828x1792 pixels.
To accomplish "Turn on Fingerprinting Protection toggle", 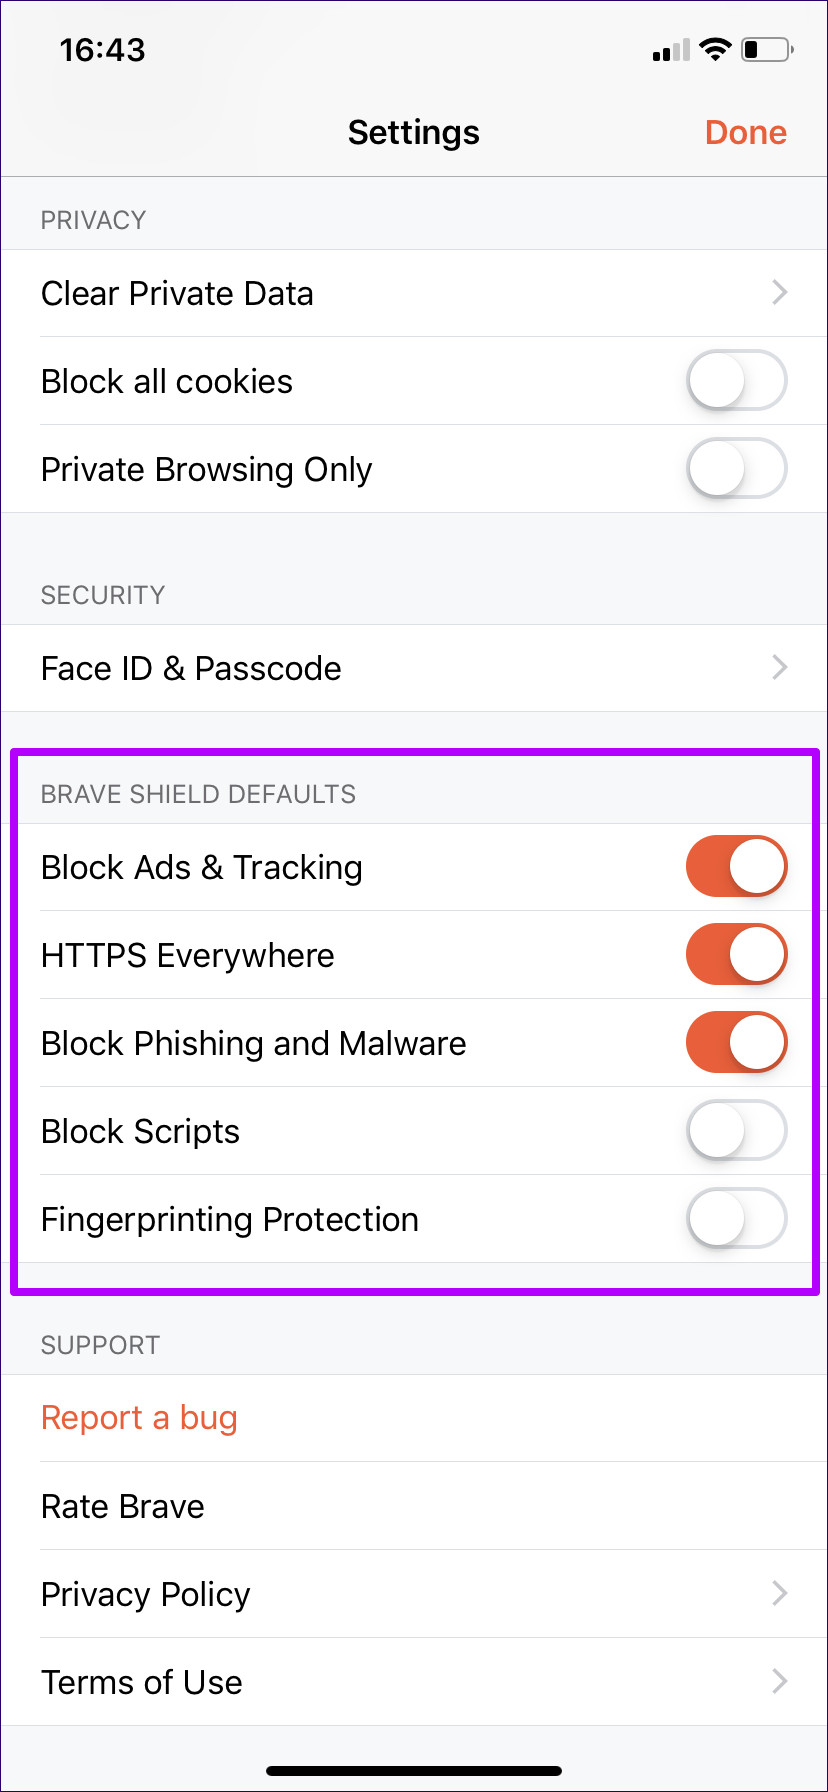I will click(x=736, y=1219).
